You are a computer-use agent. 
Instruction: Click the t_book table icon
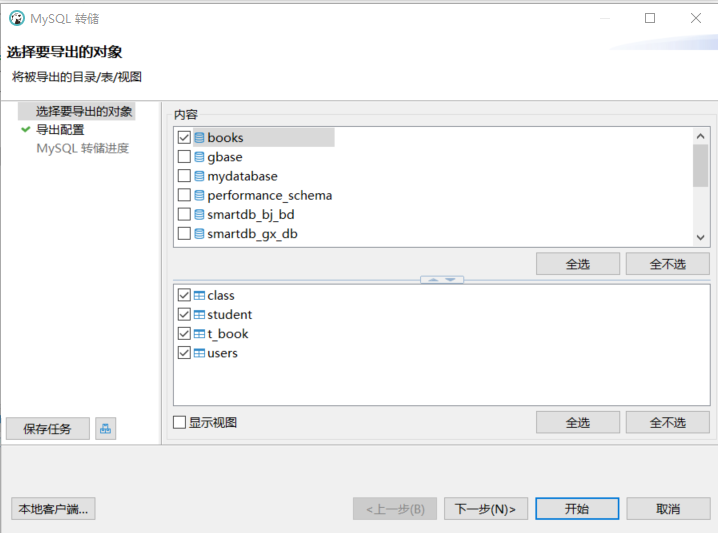pos(199,334)
